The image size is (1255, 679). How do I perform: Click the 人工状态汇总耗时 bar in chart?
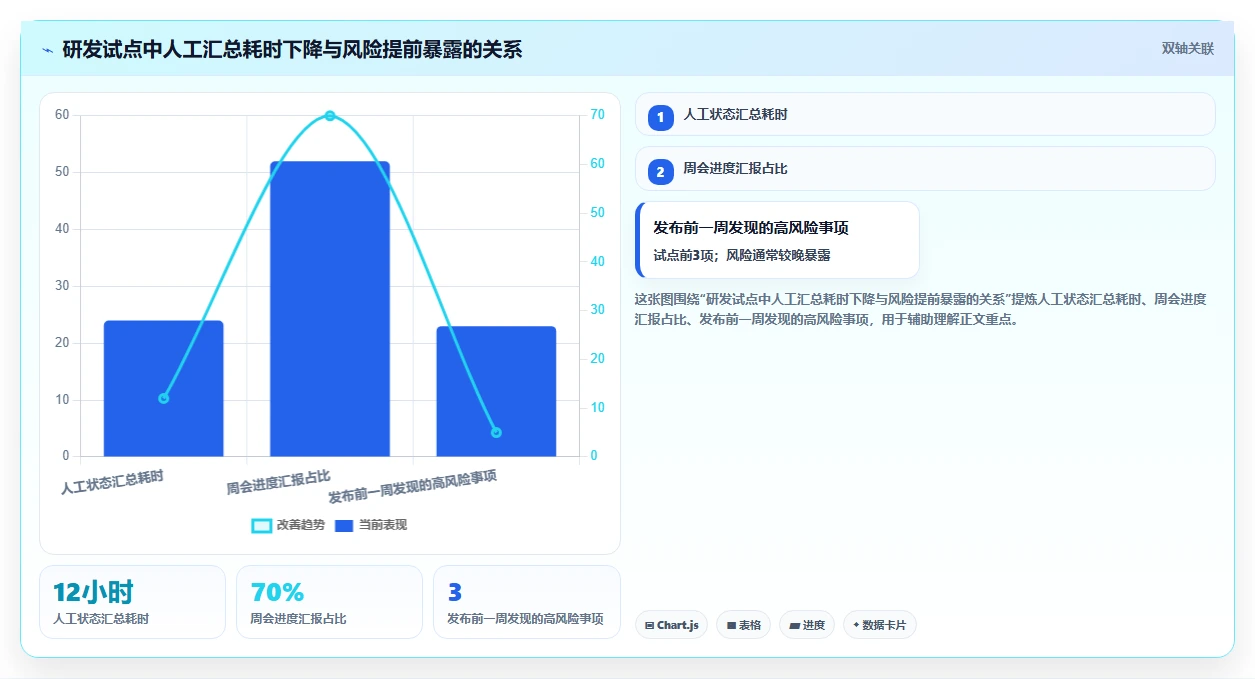[x=164, y=389]
